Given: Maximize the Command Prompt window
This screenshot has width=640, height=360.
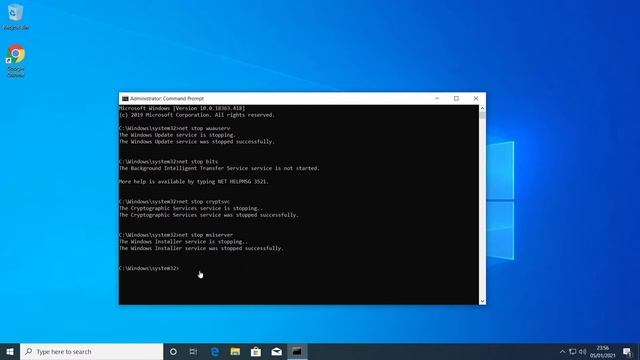Looking at the screenshot, I should [x=456, y=98].
